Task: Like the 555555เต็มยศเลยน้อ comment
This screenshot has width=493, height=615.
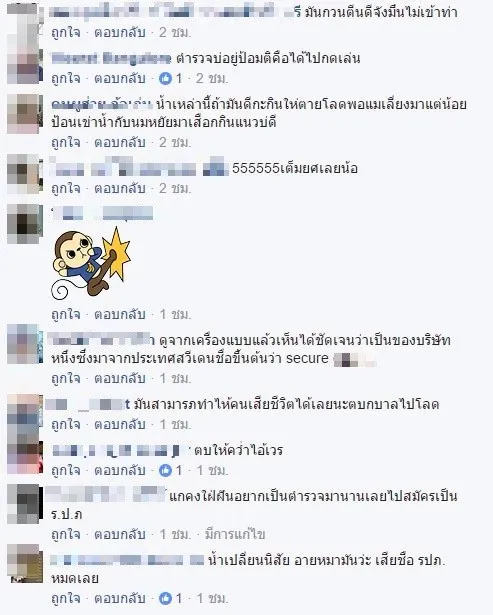Action: (x=65, y=189)
